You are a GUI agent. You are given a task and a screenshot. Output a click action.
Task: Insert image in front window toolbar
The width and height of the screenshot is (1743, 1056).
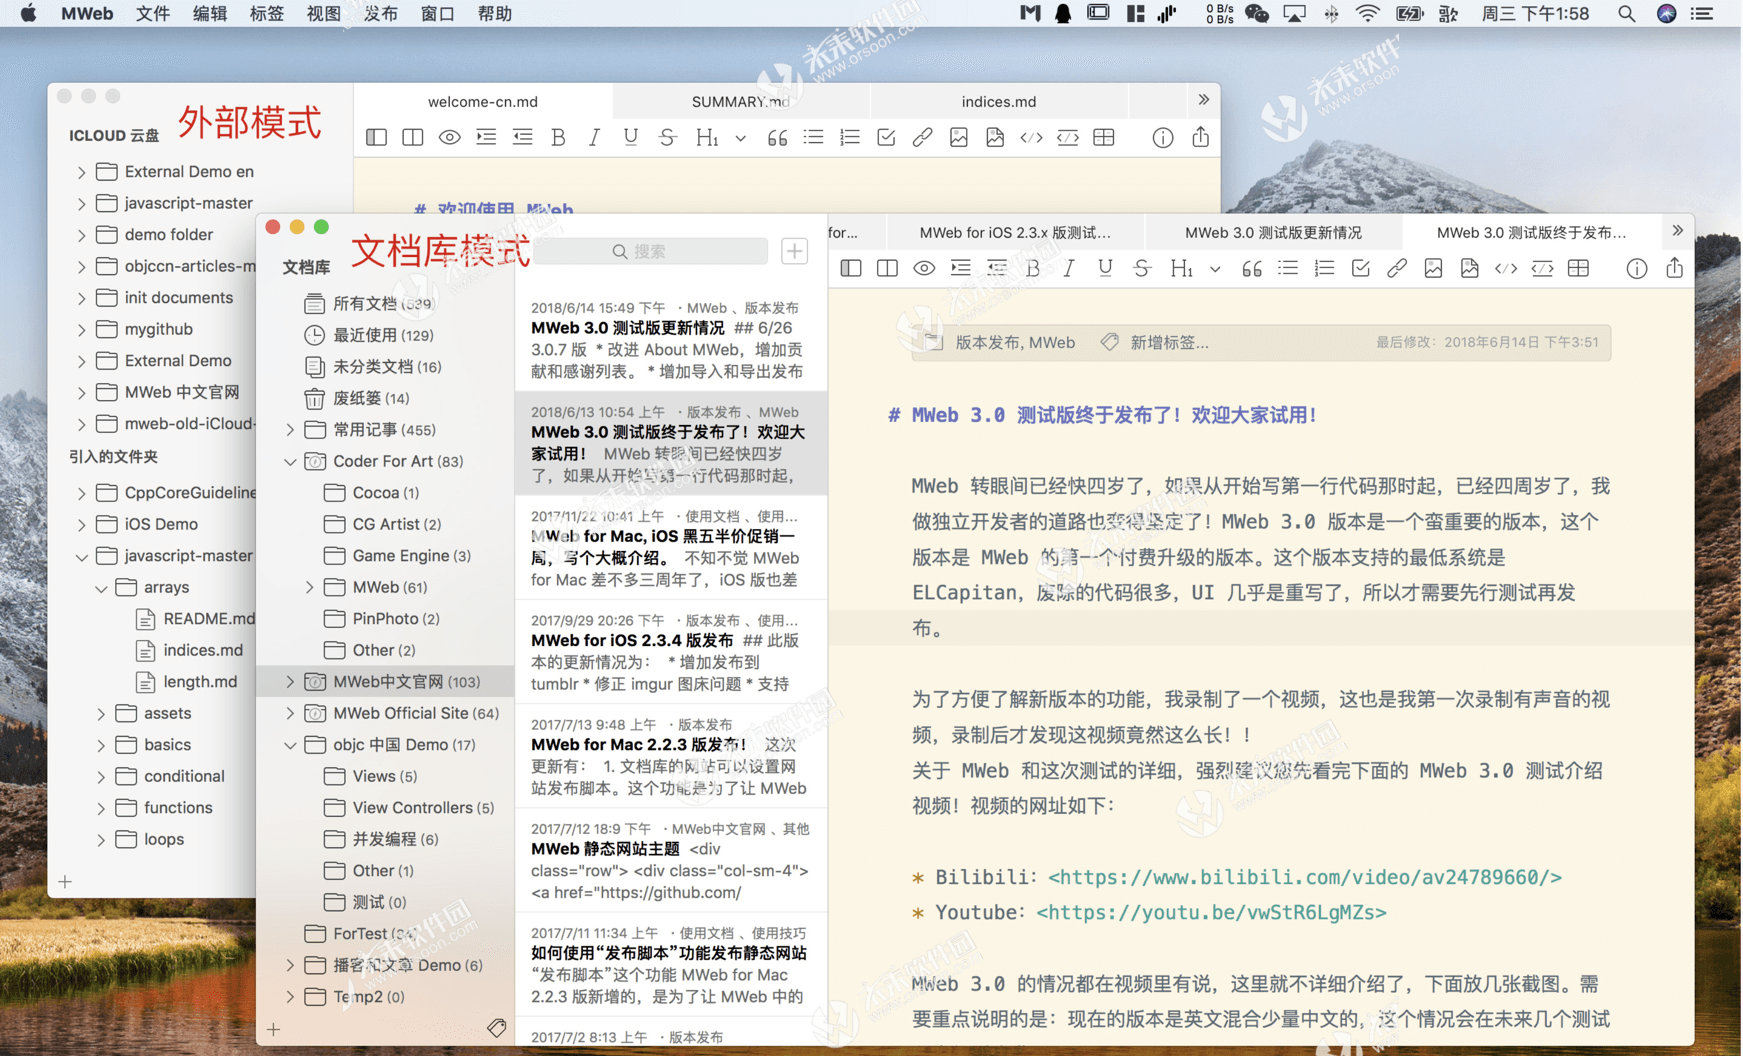pyautogui.click(x=1433, y=268)
